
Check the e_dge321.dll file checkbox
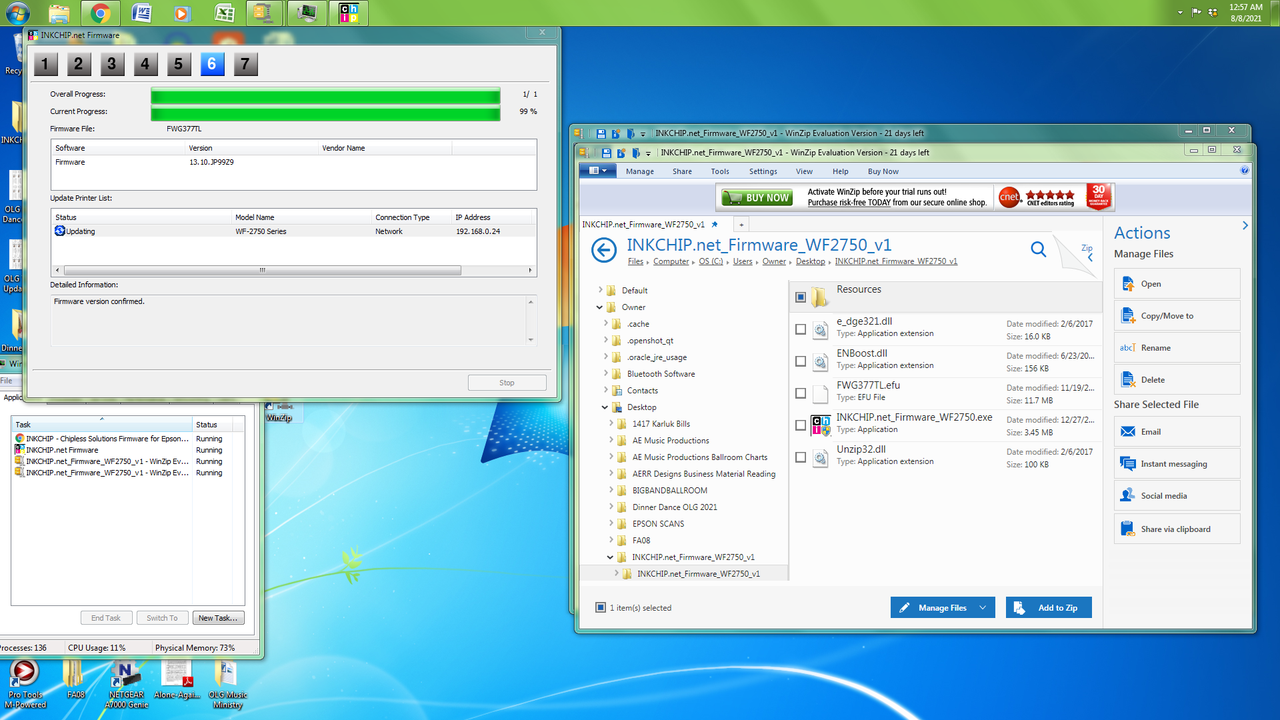(801, 329)
